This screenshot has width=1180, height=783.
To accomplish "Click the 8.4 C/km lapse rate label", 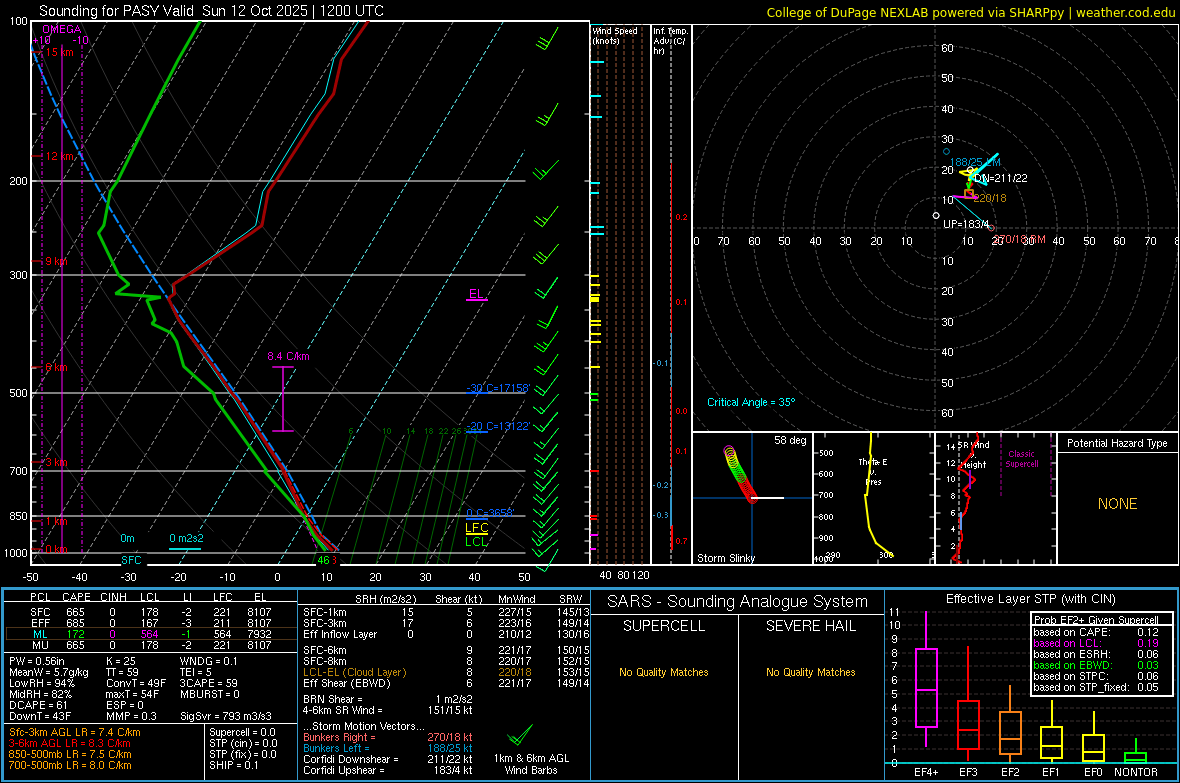I will click(x=288, y=356).
